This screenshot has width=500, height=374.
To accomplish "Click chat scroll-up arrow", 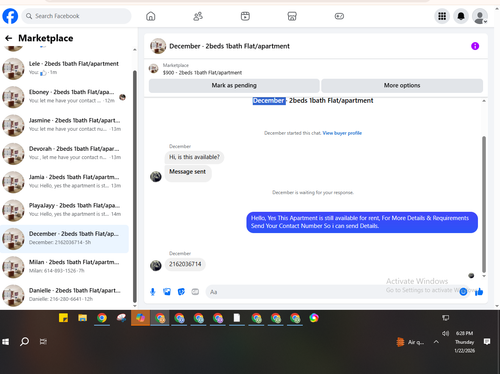I will tap(484, 101).
